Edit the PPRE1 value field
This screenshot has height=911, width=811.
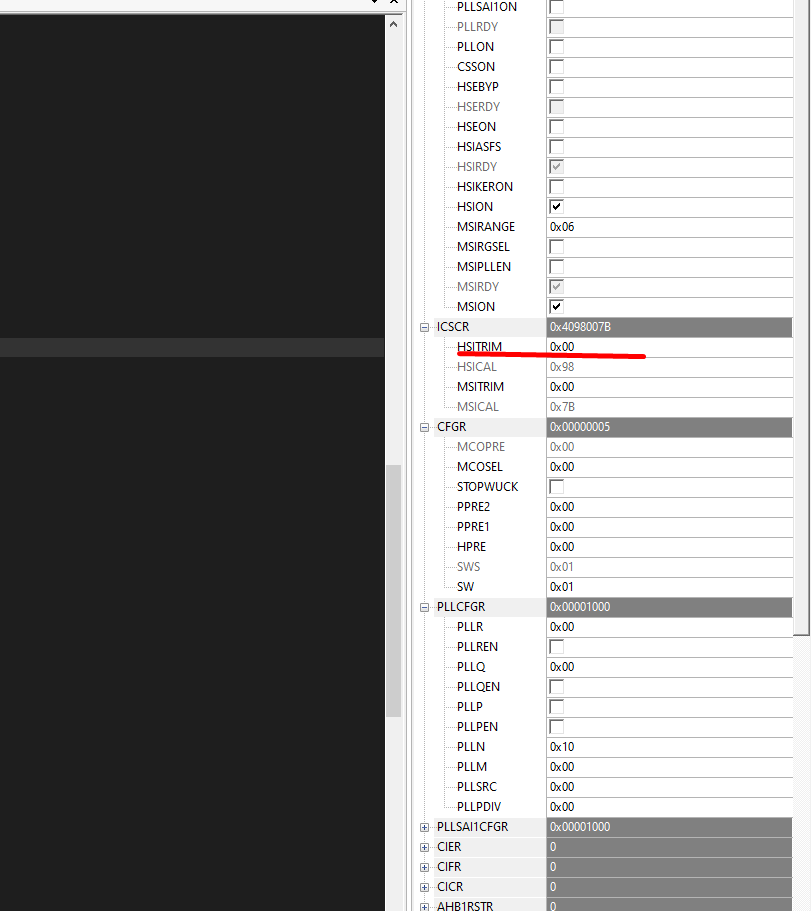pos(670,527)
